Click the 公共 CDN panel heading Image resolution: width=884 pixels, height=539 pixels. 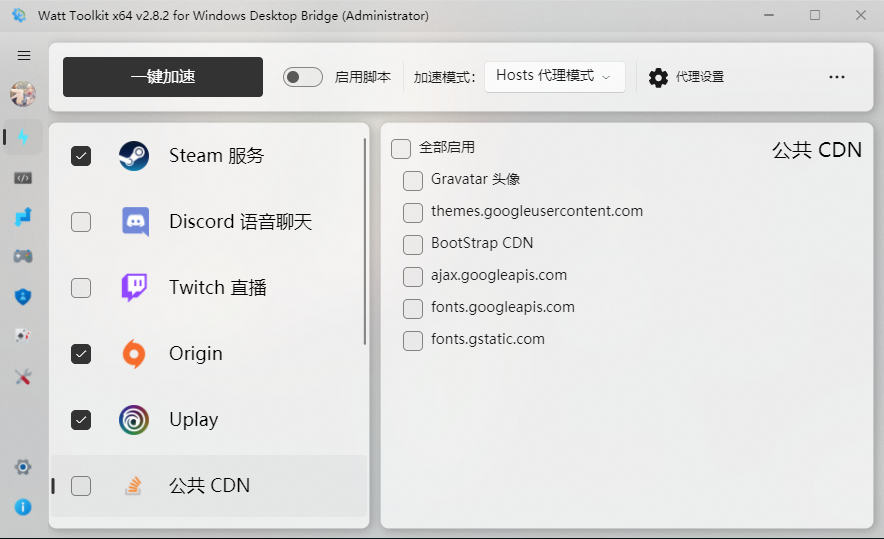coord(817,150)
